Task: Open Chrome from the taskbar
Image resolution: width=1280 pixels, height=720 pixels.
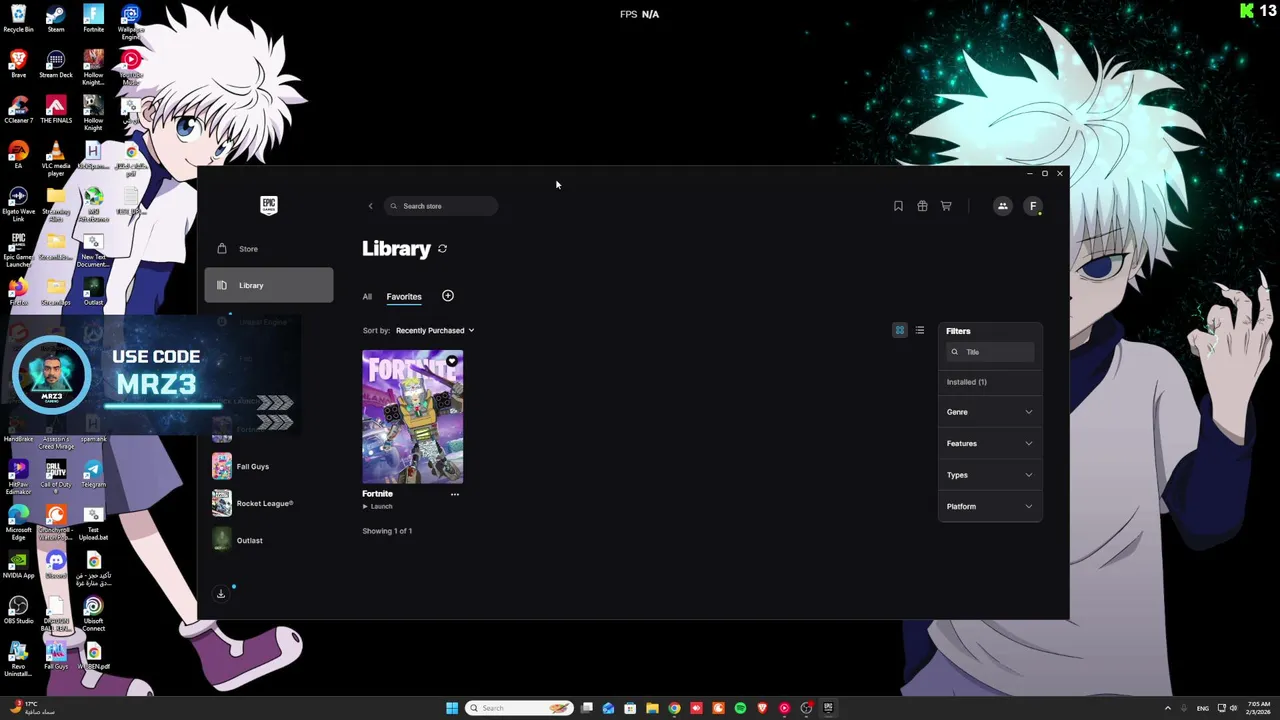Action: (674, 708)
